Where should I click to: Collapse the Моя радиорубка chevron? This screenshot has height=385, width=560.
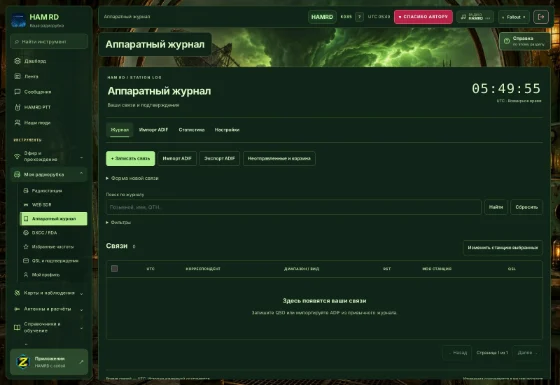pyautogui.click(x=81, y=173)
